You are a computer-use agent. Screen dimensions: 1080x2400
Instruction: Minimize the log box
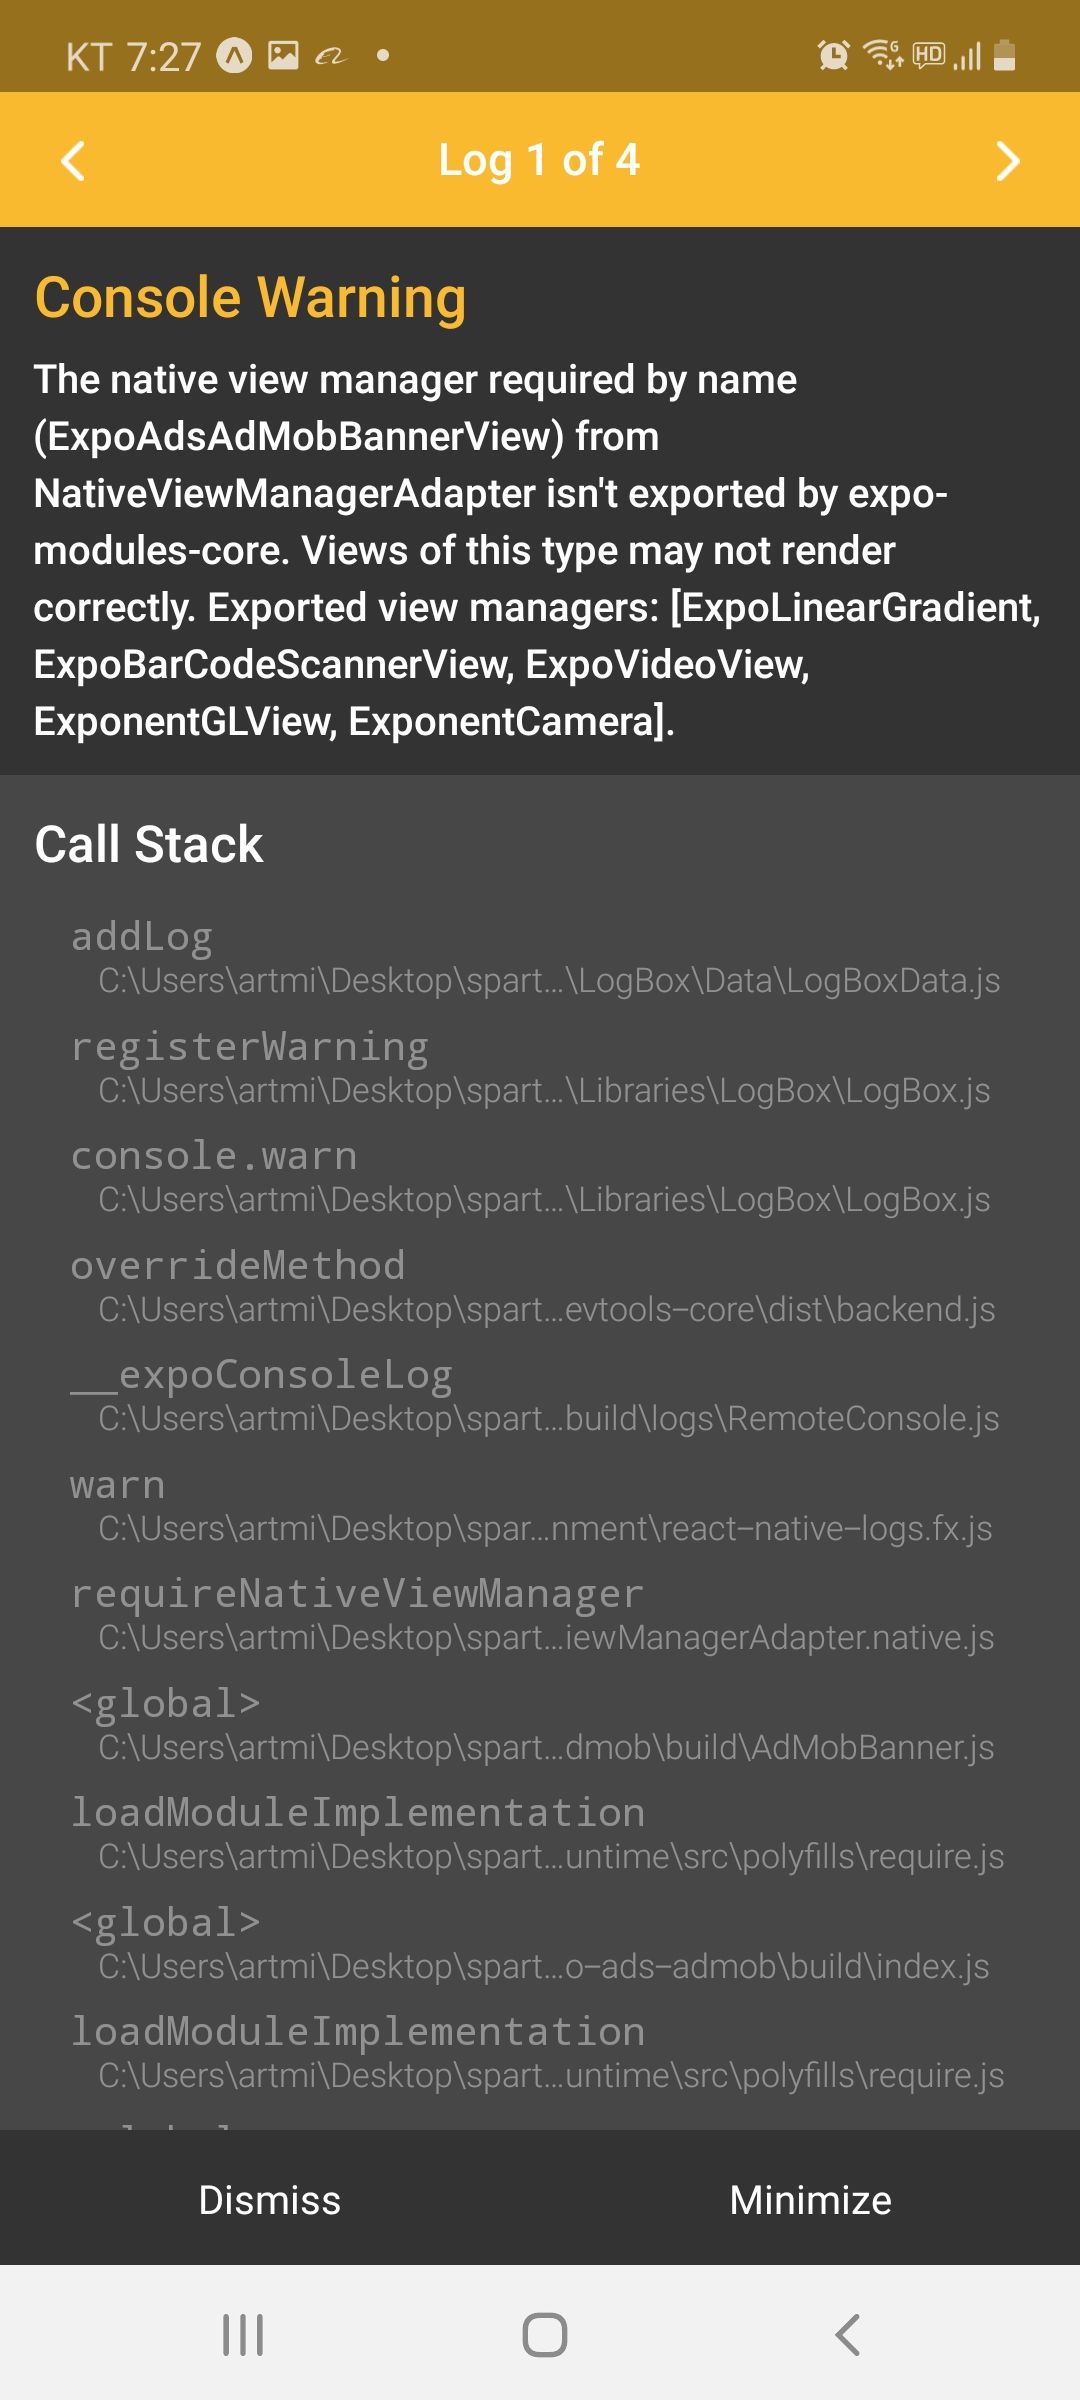point(810,2200)
